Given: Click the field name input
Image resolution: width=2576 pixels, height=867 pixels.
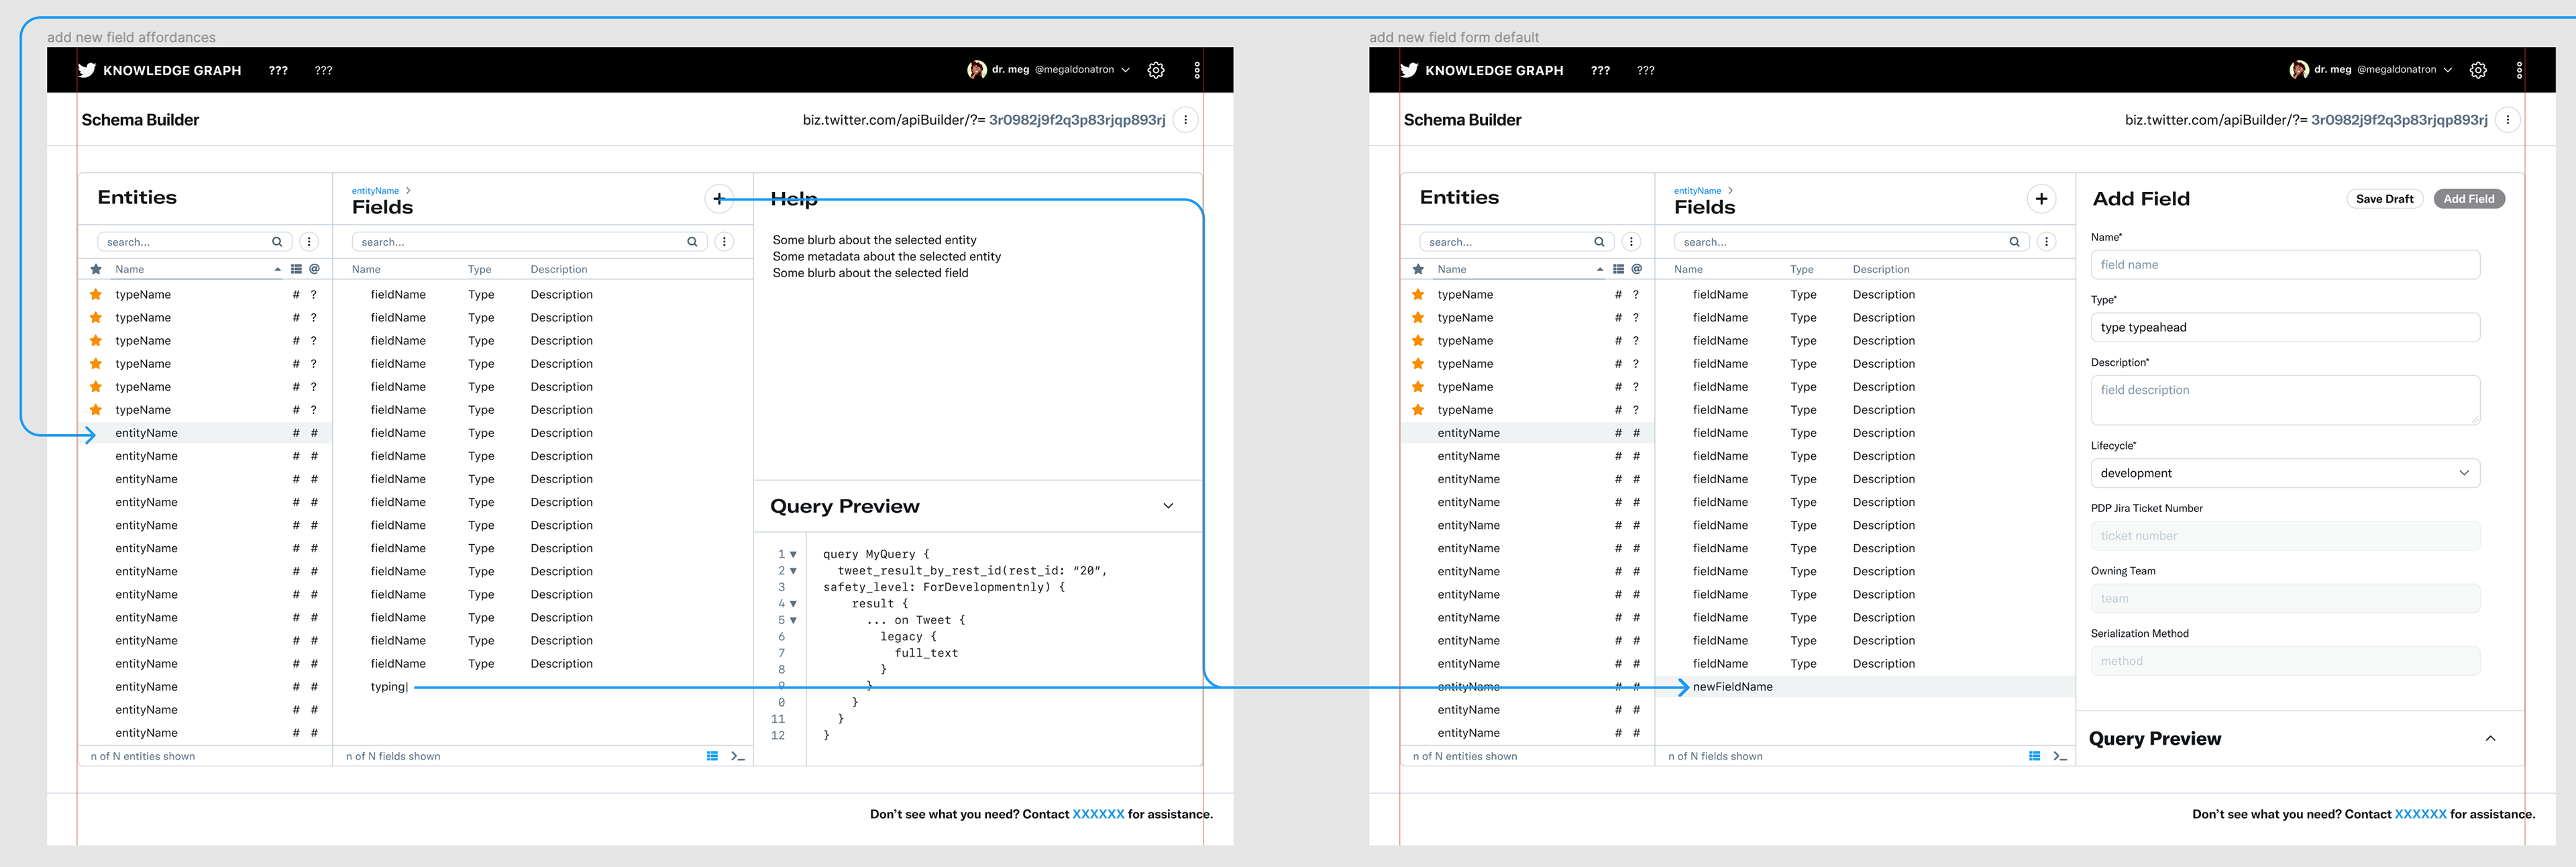Looking at the screenshot, I should pos(2285,265).
